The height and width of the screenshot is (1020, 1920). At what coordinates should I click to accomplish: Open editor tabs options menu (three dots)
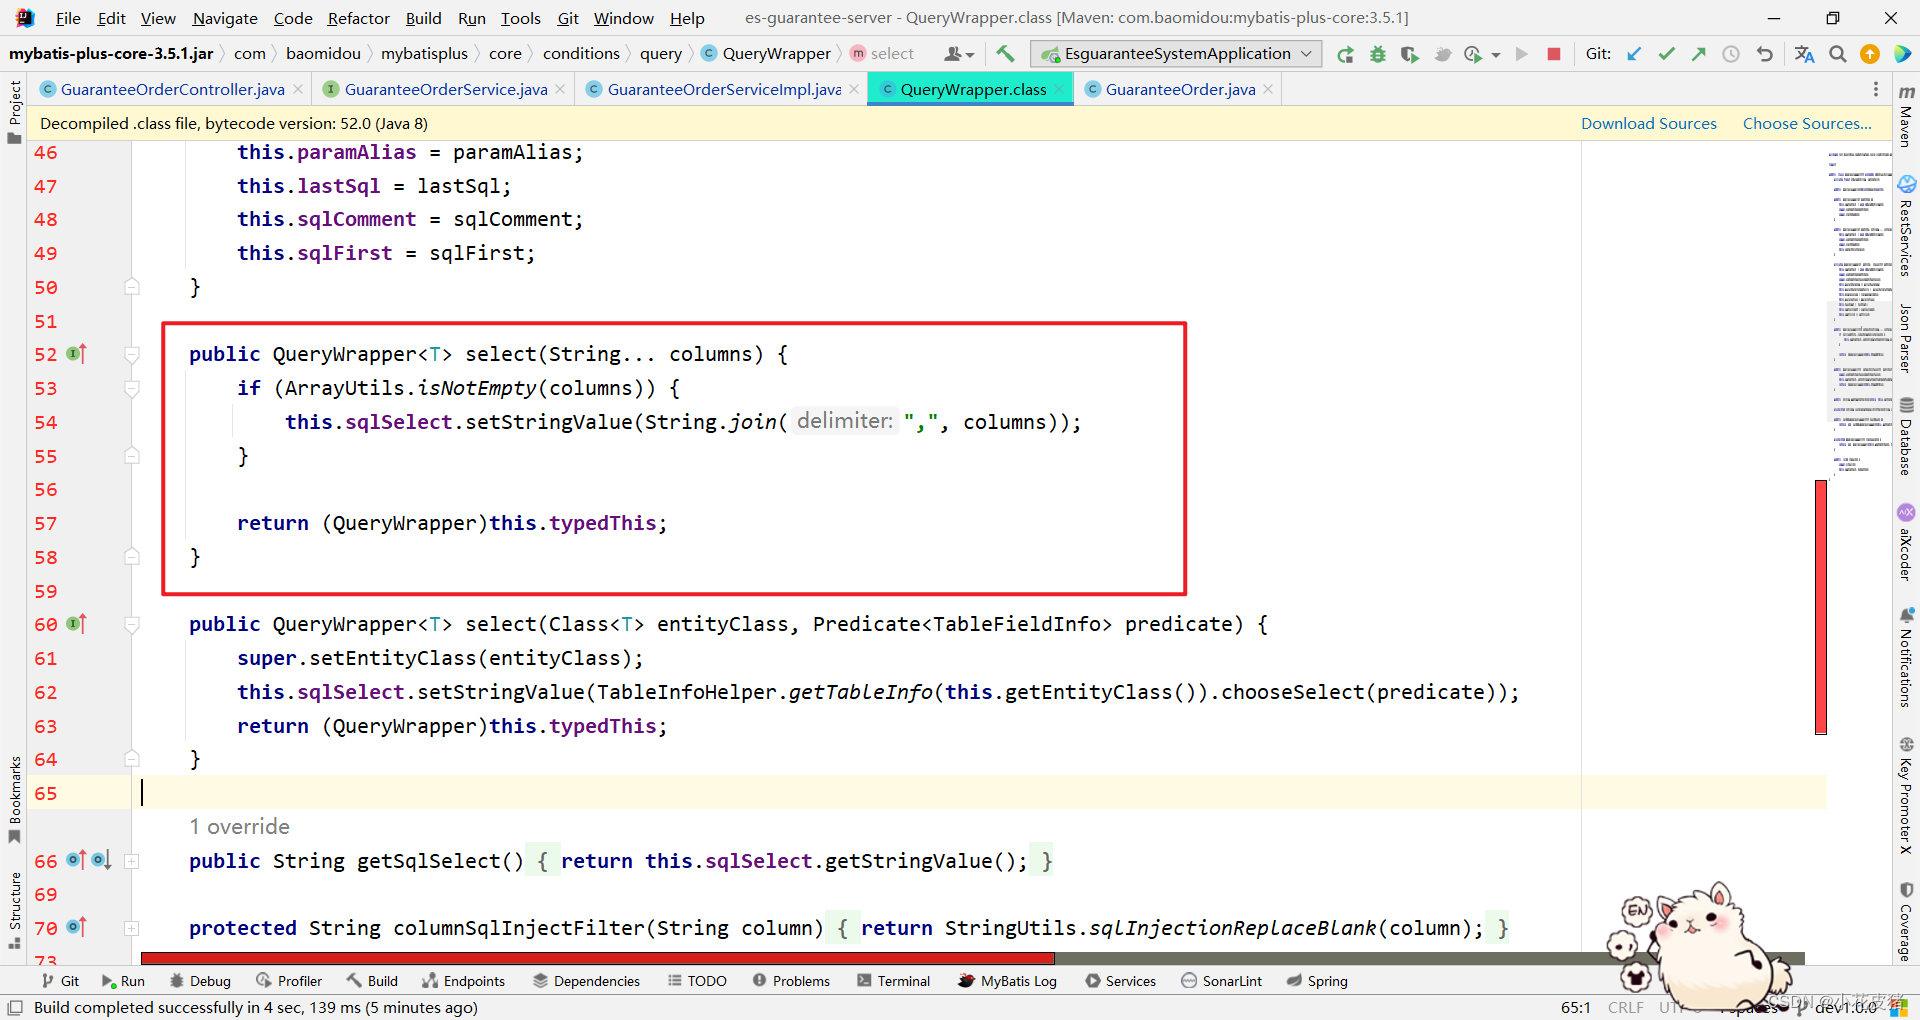click(x=1875, y=89)
